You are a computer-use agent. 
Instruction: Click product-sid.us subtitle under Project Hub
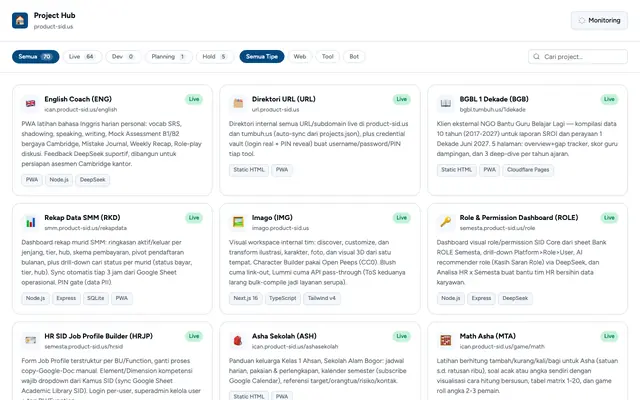tap(53, 27)
